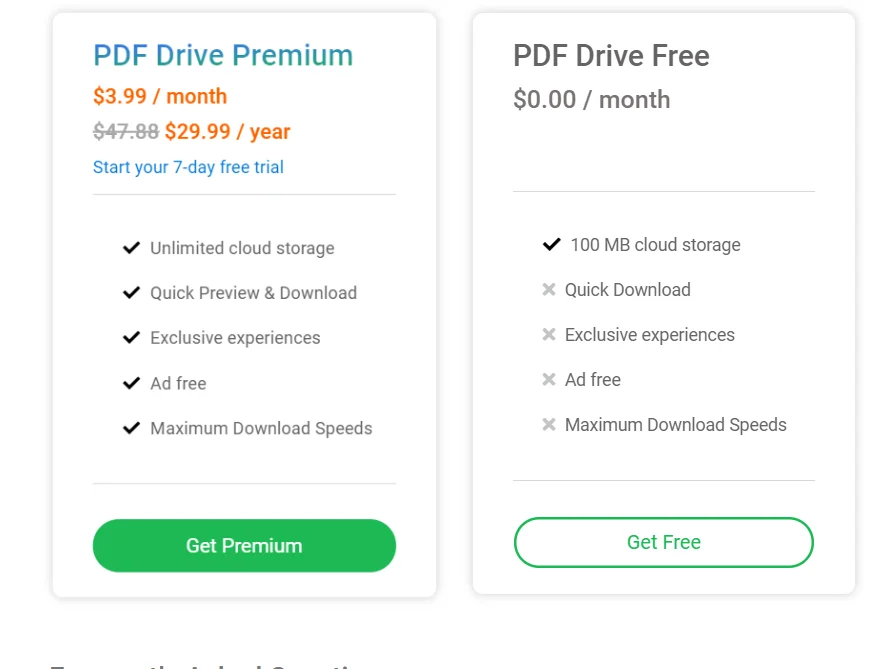Click the checkmark beside Premium Exclusive experiences
Viewport: 889px width, 669px height.
click(x=132, y=337)
